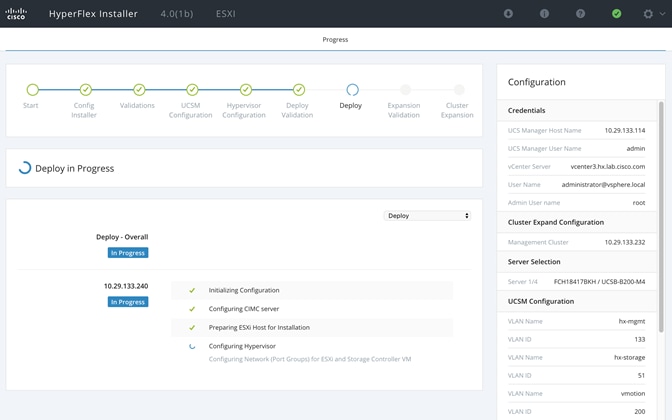Click spinner beside Configuring Hypervisor
The width and height of the screenshot is (672, 420).
[192, 346]
